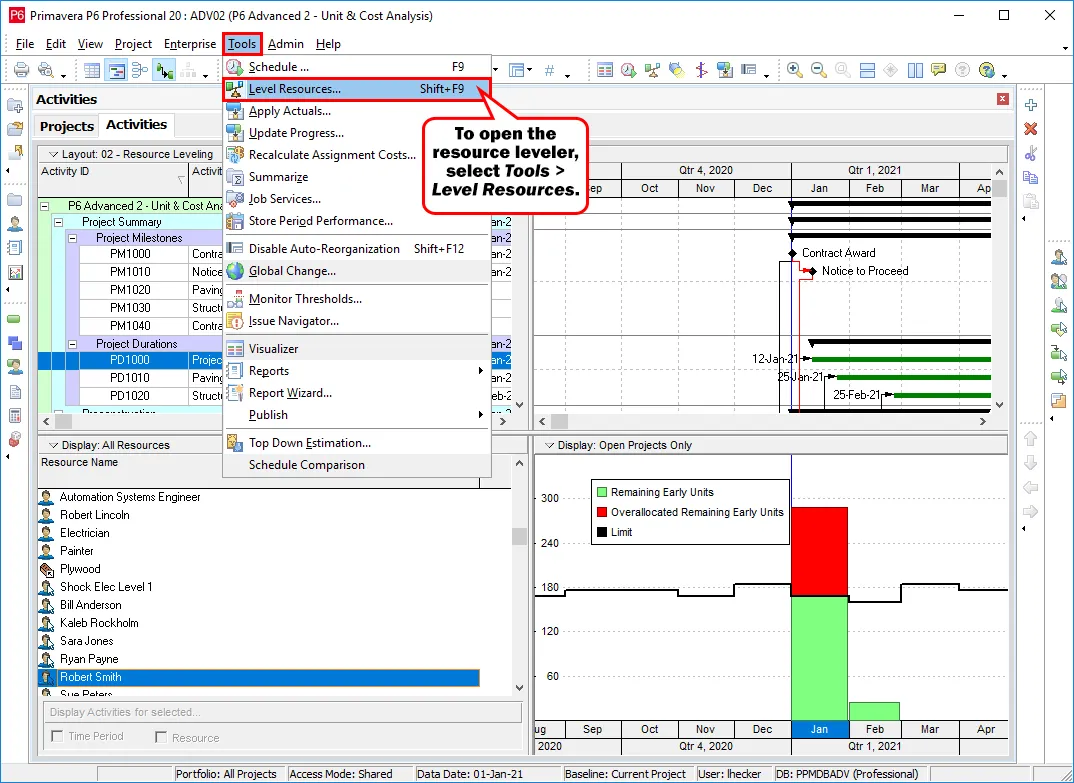Screen dimensions: 1074x783
Task: Click the Activity Network toolbar icon
Action: coord(140,70)
